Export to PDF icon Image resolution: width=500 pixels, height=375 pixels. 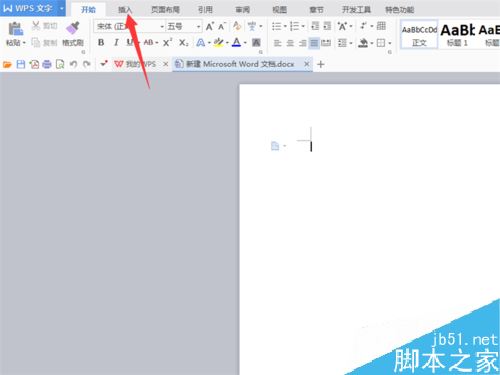pyautogui.click(x=34, y=64)
